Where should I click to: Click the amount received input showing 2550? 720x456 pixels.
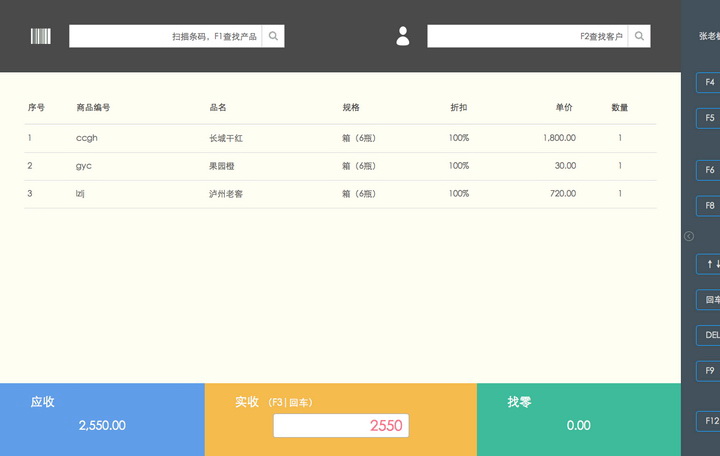coord(341,425)
